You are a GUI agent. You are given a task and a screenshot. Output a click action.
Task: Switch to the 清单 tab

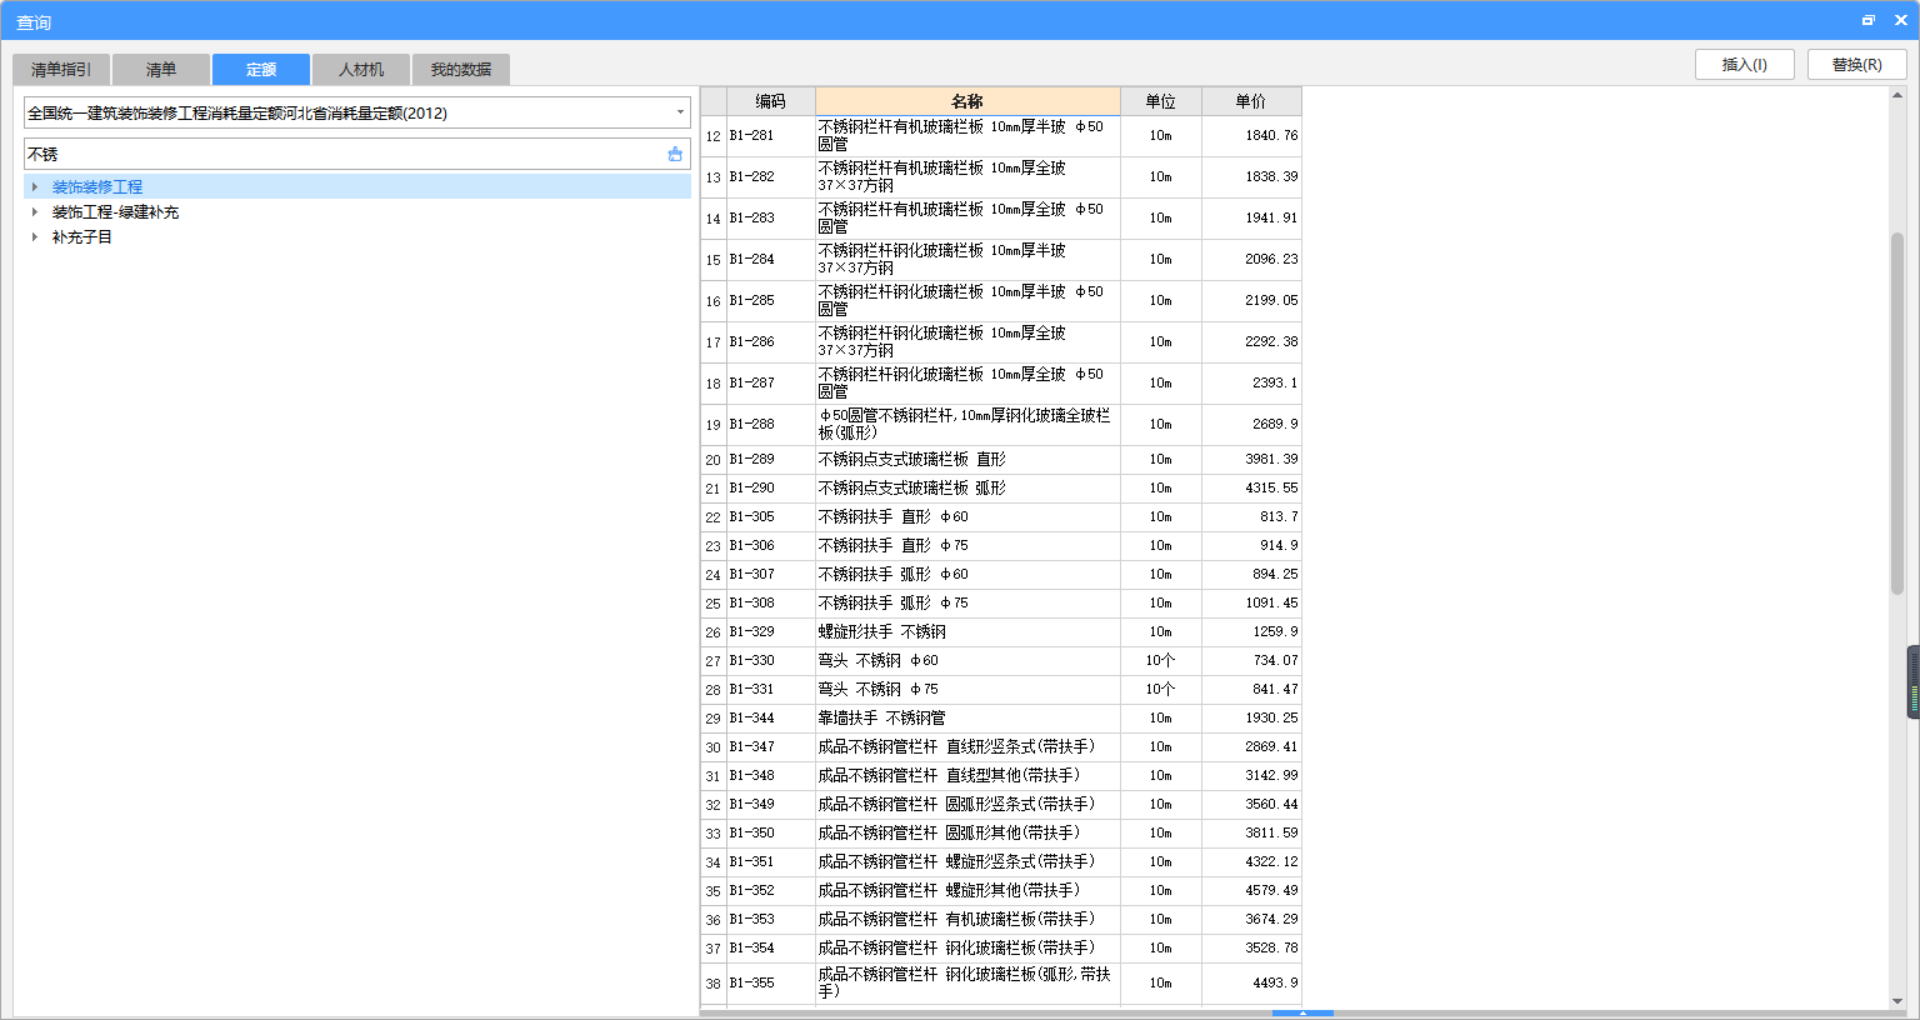point(161,69)
